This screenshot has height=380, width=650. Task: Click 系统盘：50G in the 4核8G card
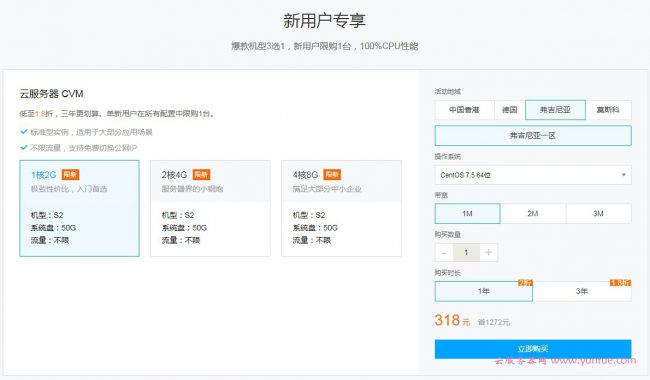coord(315,228)
